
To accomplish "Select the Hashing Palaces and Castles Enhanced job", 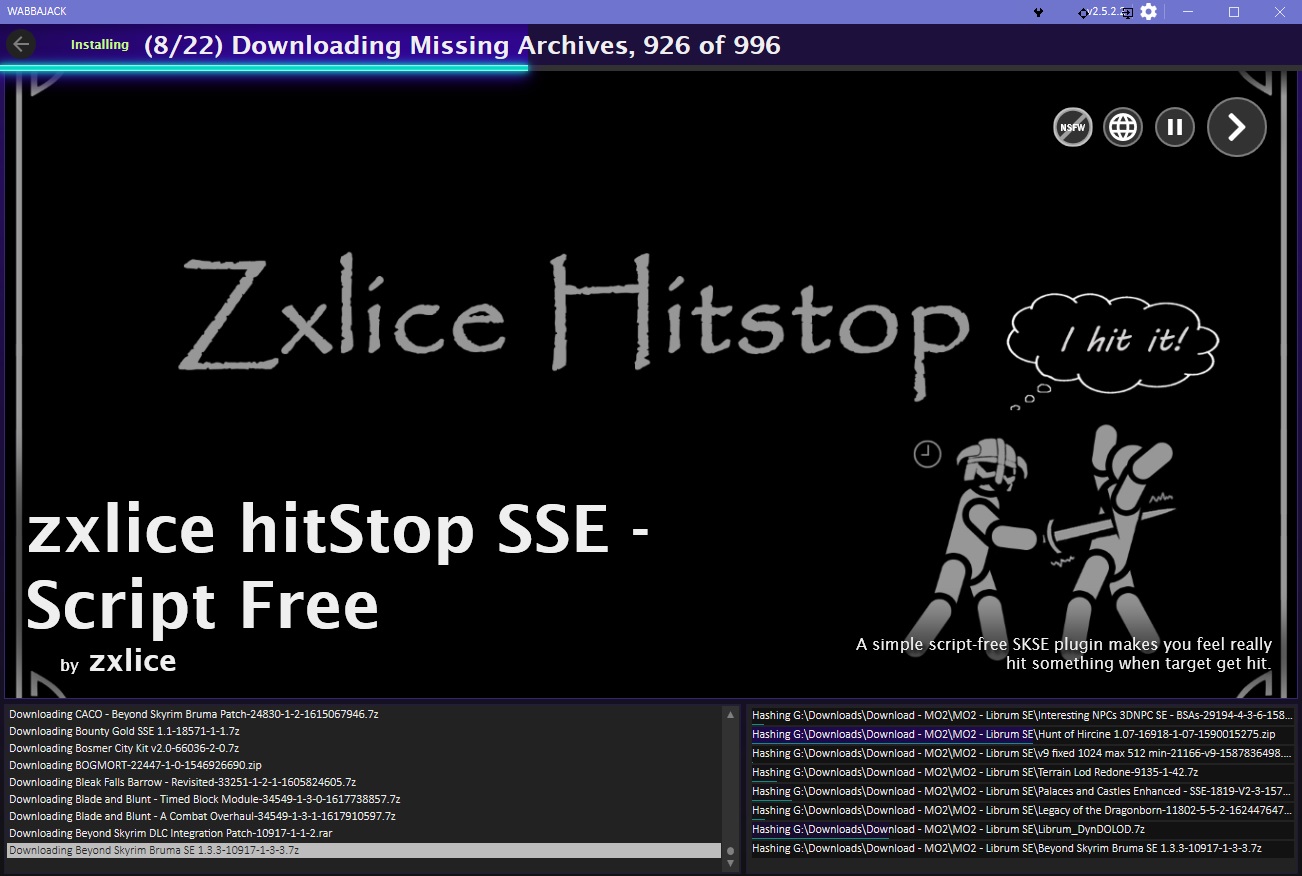I will pyautogui.click(x=1022, y=791).
